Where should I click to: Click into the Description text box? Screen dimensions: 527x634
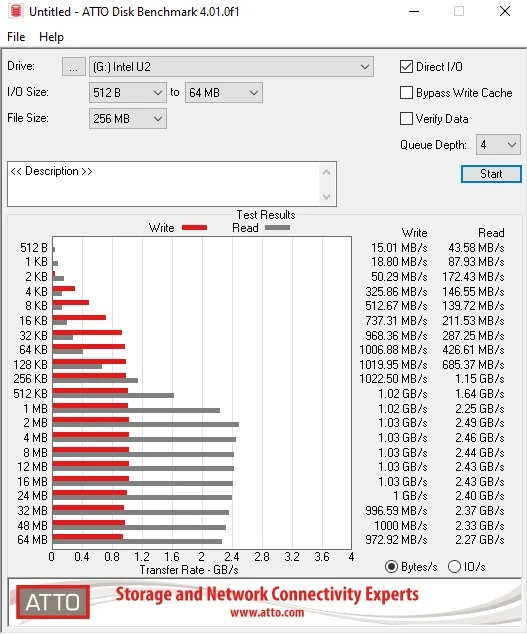tap(164, 184)
